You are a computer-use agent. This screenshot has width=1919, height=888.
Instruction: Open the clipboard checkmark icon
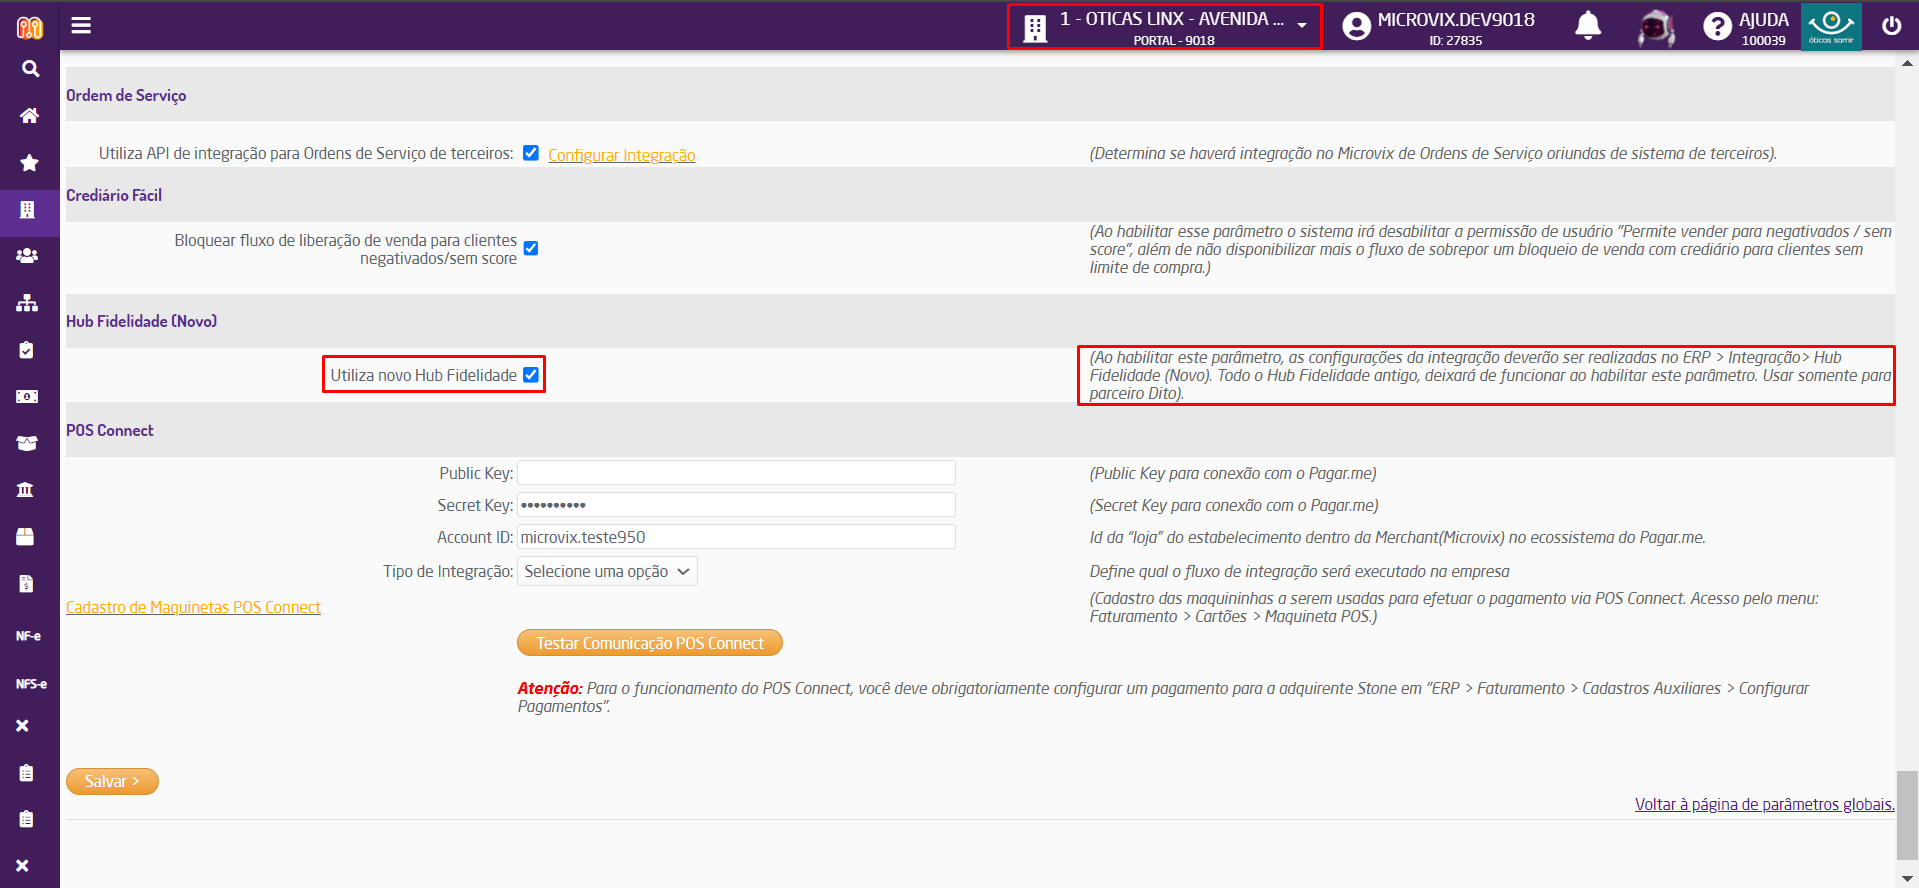[x=27, y=349]
